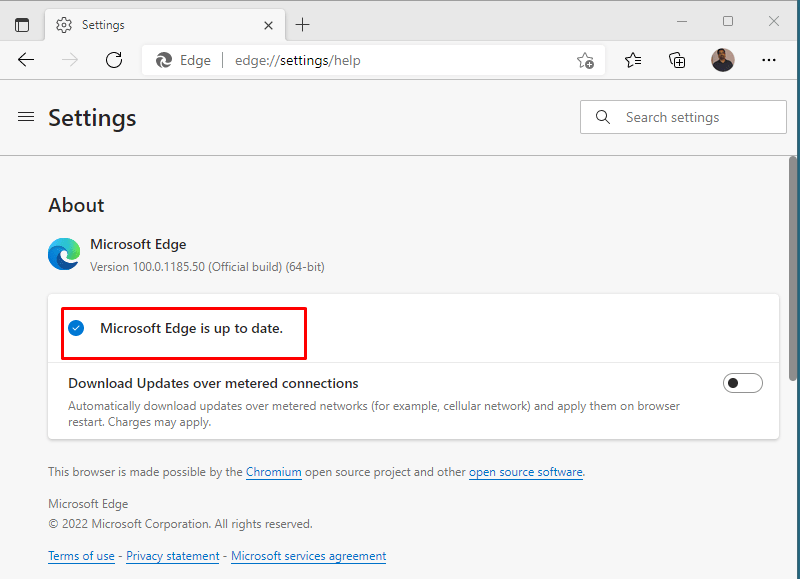Open the Settings and more ellipsis menu
This screenshot has height=579, width=802.
(768, 60)
